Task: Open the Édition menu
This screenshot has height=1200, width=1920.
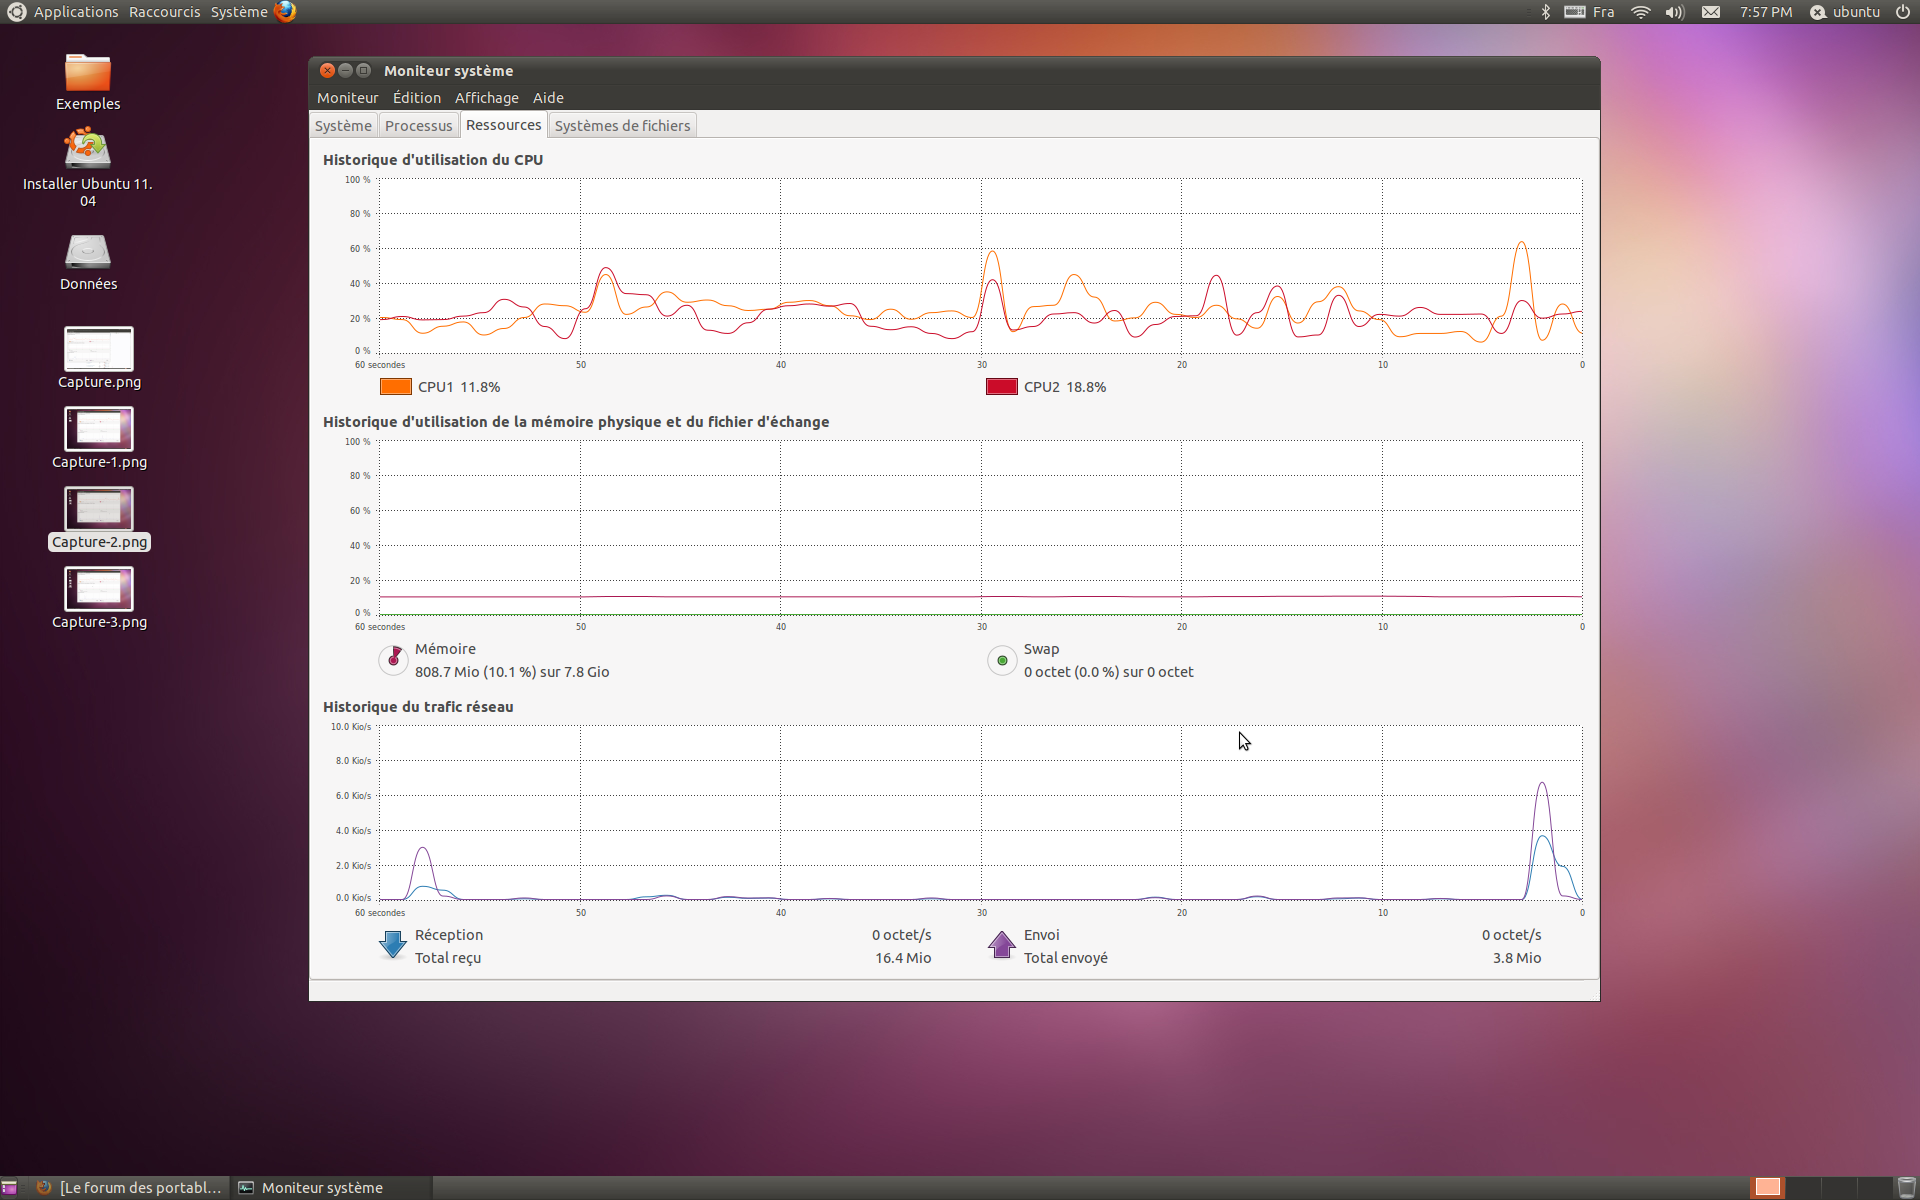Action: tap(416, 98)
